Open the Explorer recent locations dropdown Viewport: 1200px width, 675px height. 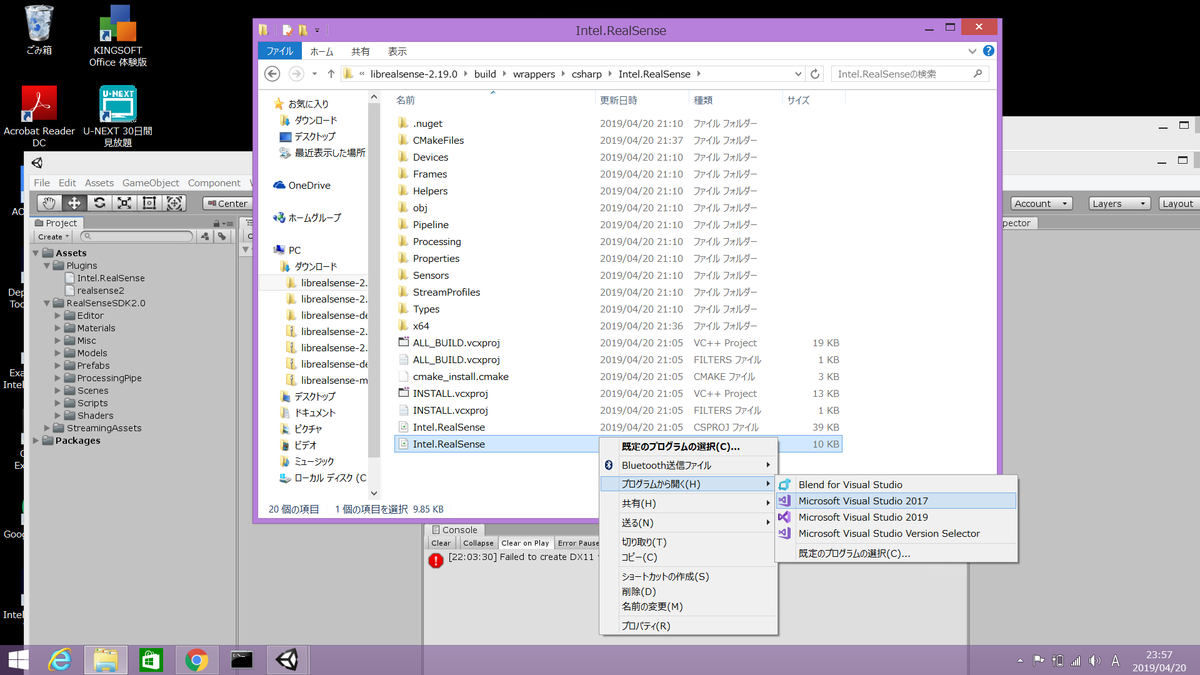pos(314,74)
